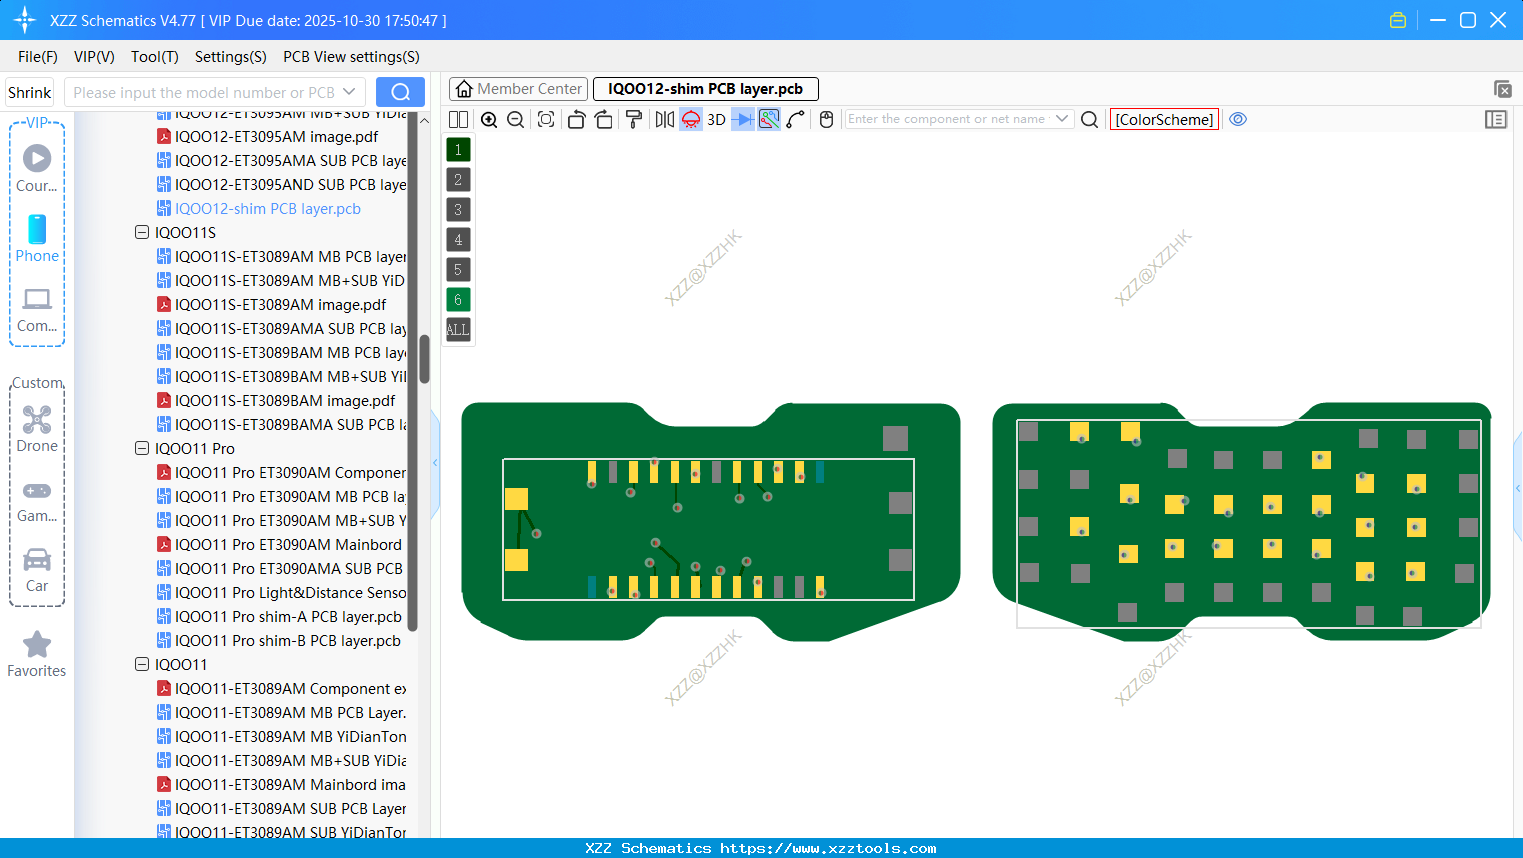The height and width of the screenshot is (858, 1523).
Task: Open the mouse settings toolbar icon
Action: [826, 119]
